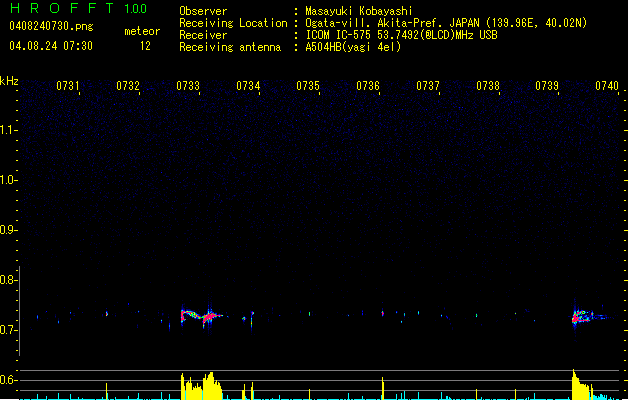Click the small echo spike near 0736
Image resolution: width=629 pixels, height=400 pixels.
[383, 313]
